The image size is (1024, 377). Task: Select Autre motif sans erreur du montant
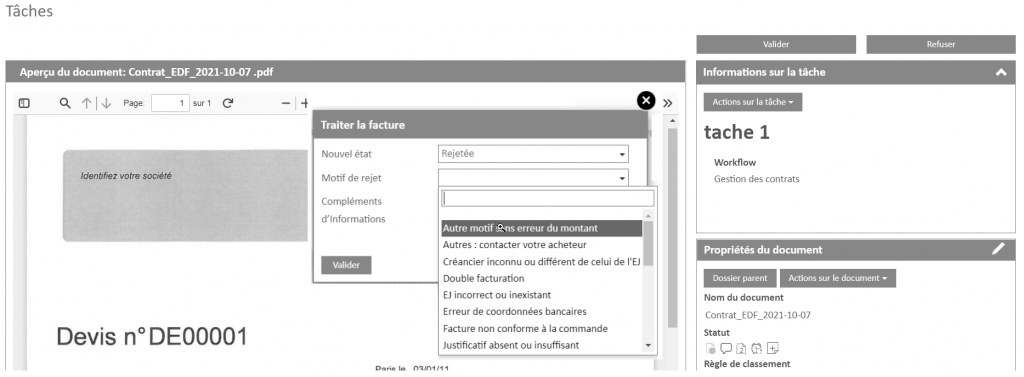click(x=541, y=229)
